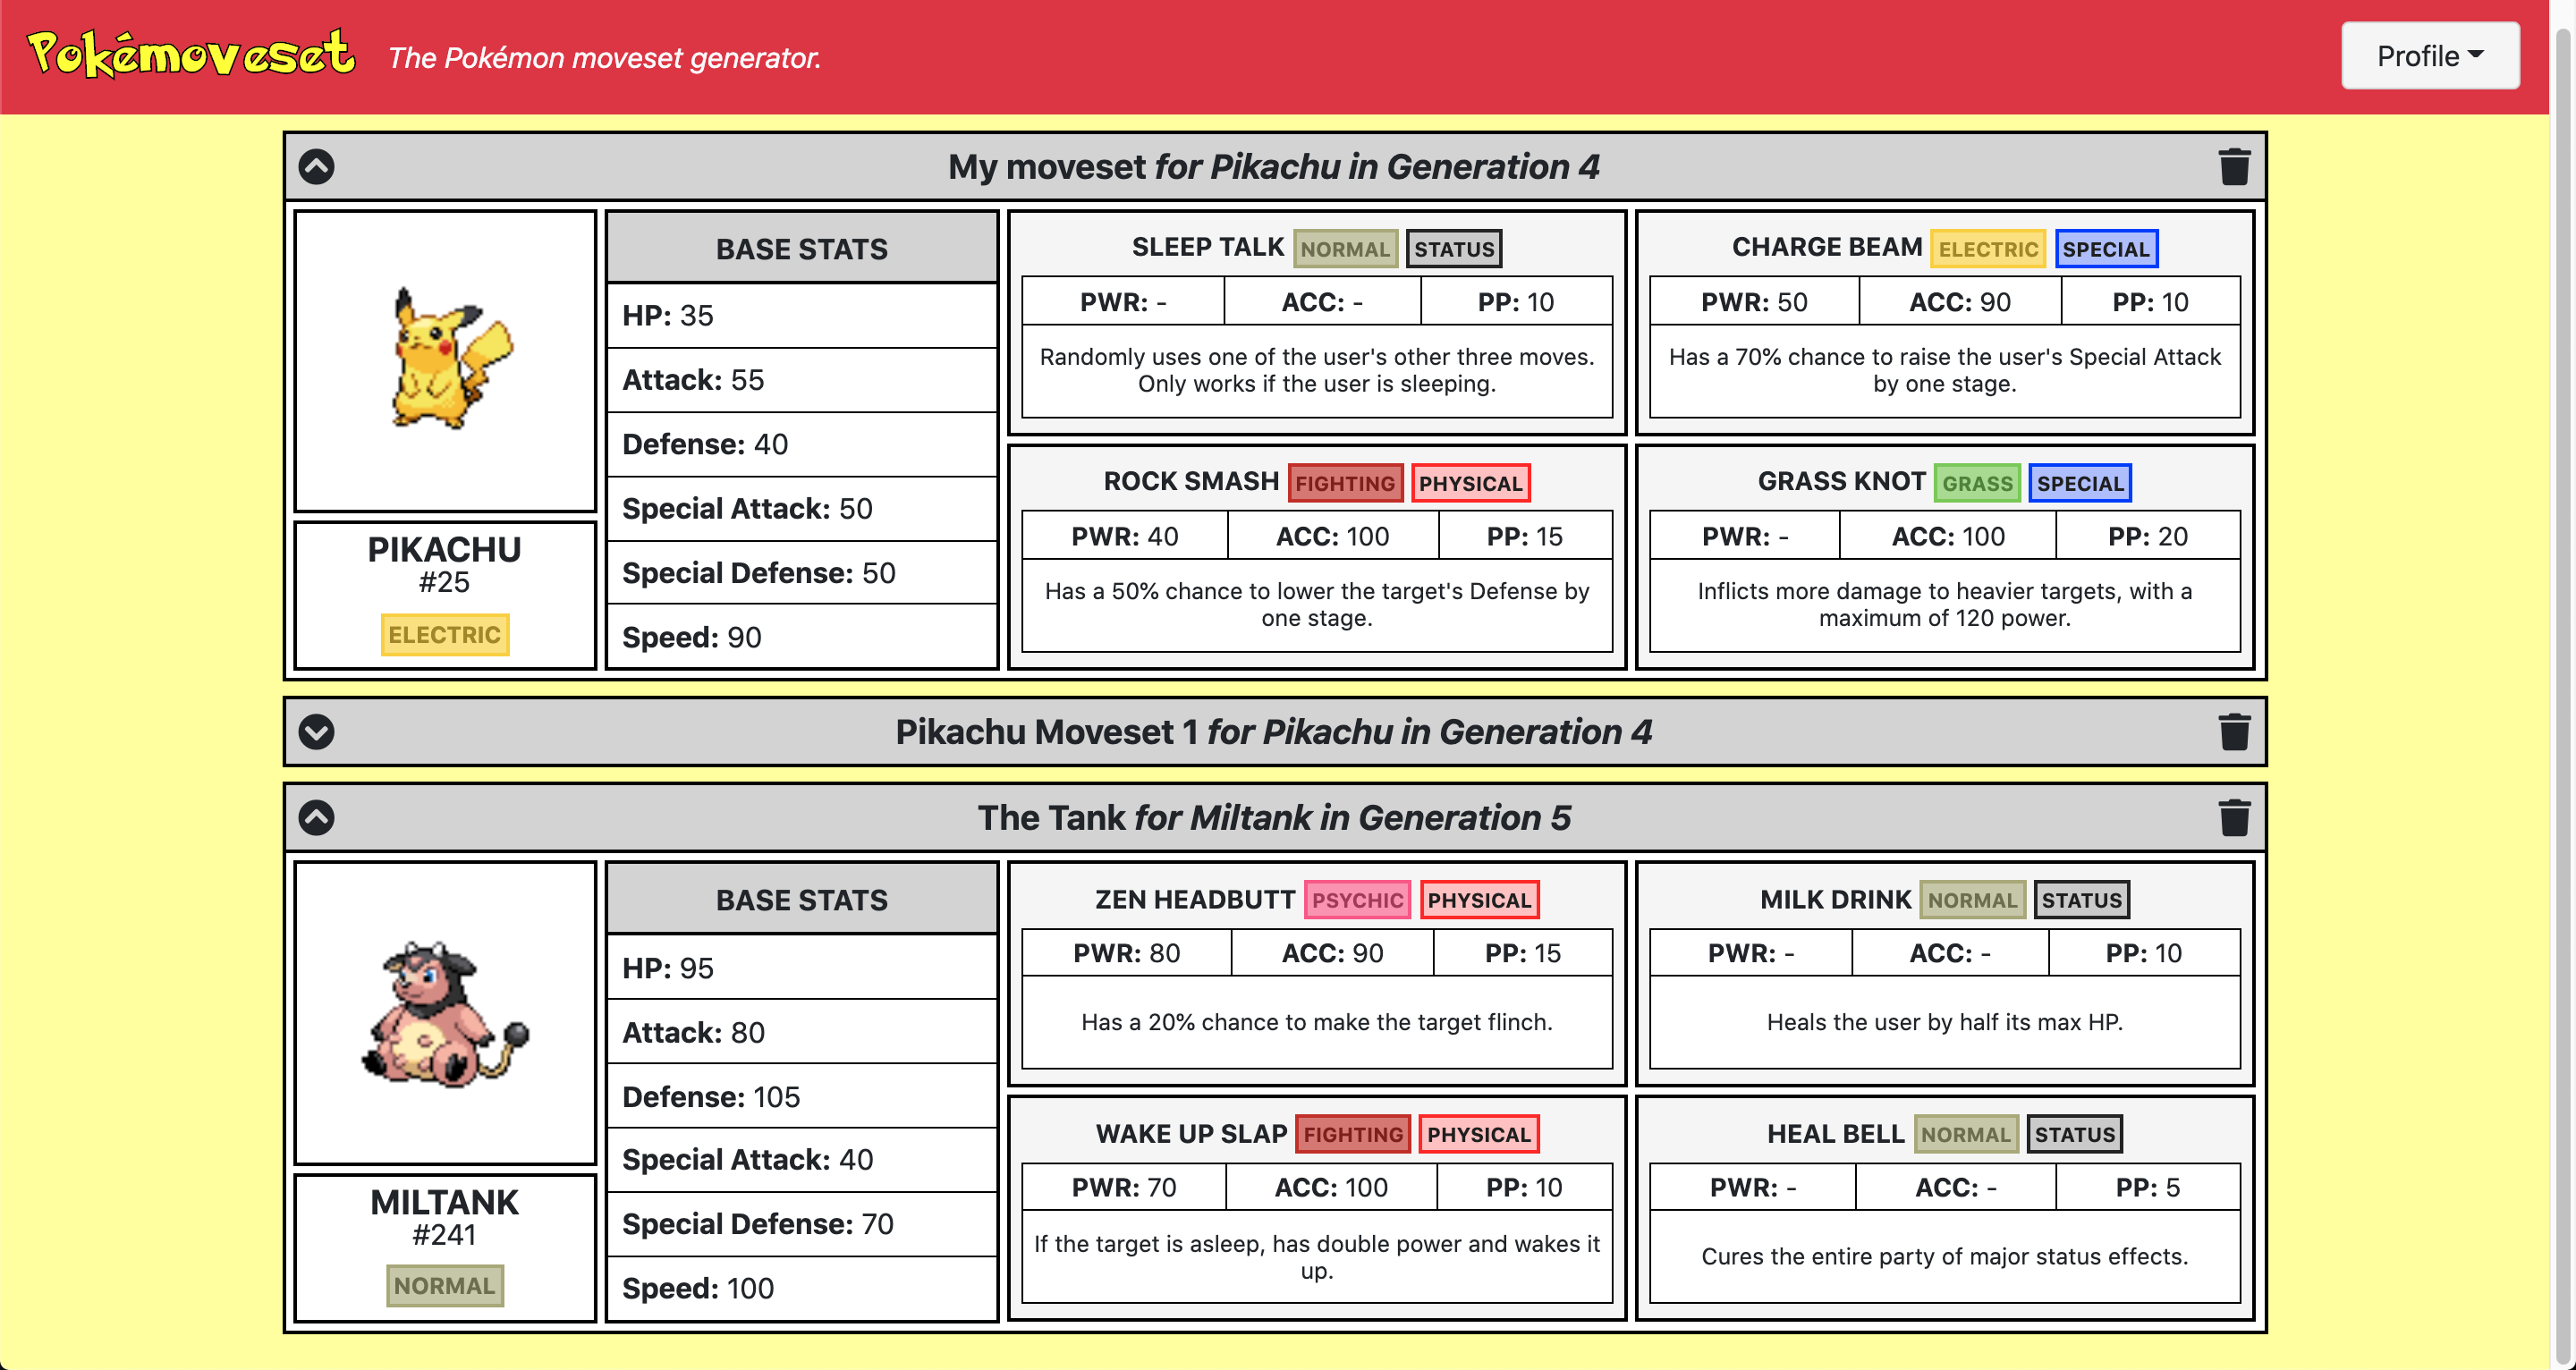
Task: Click Wake Up Slap's FIGHTING type badge
Action: click(x=1353, y=1134)
